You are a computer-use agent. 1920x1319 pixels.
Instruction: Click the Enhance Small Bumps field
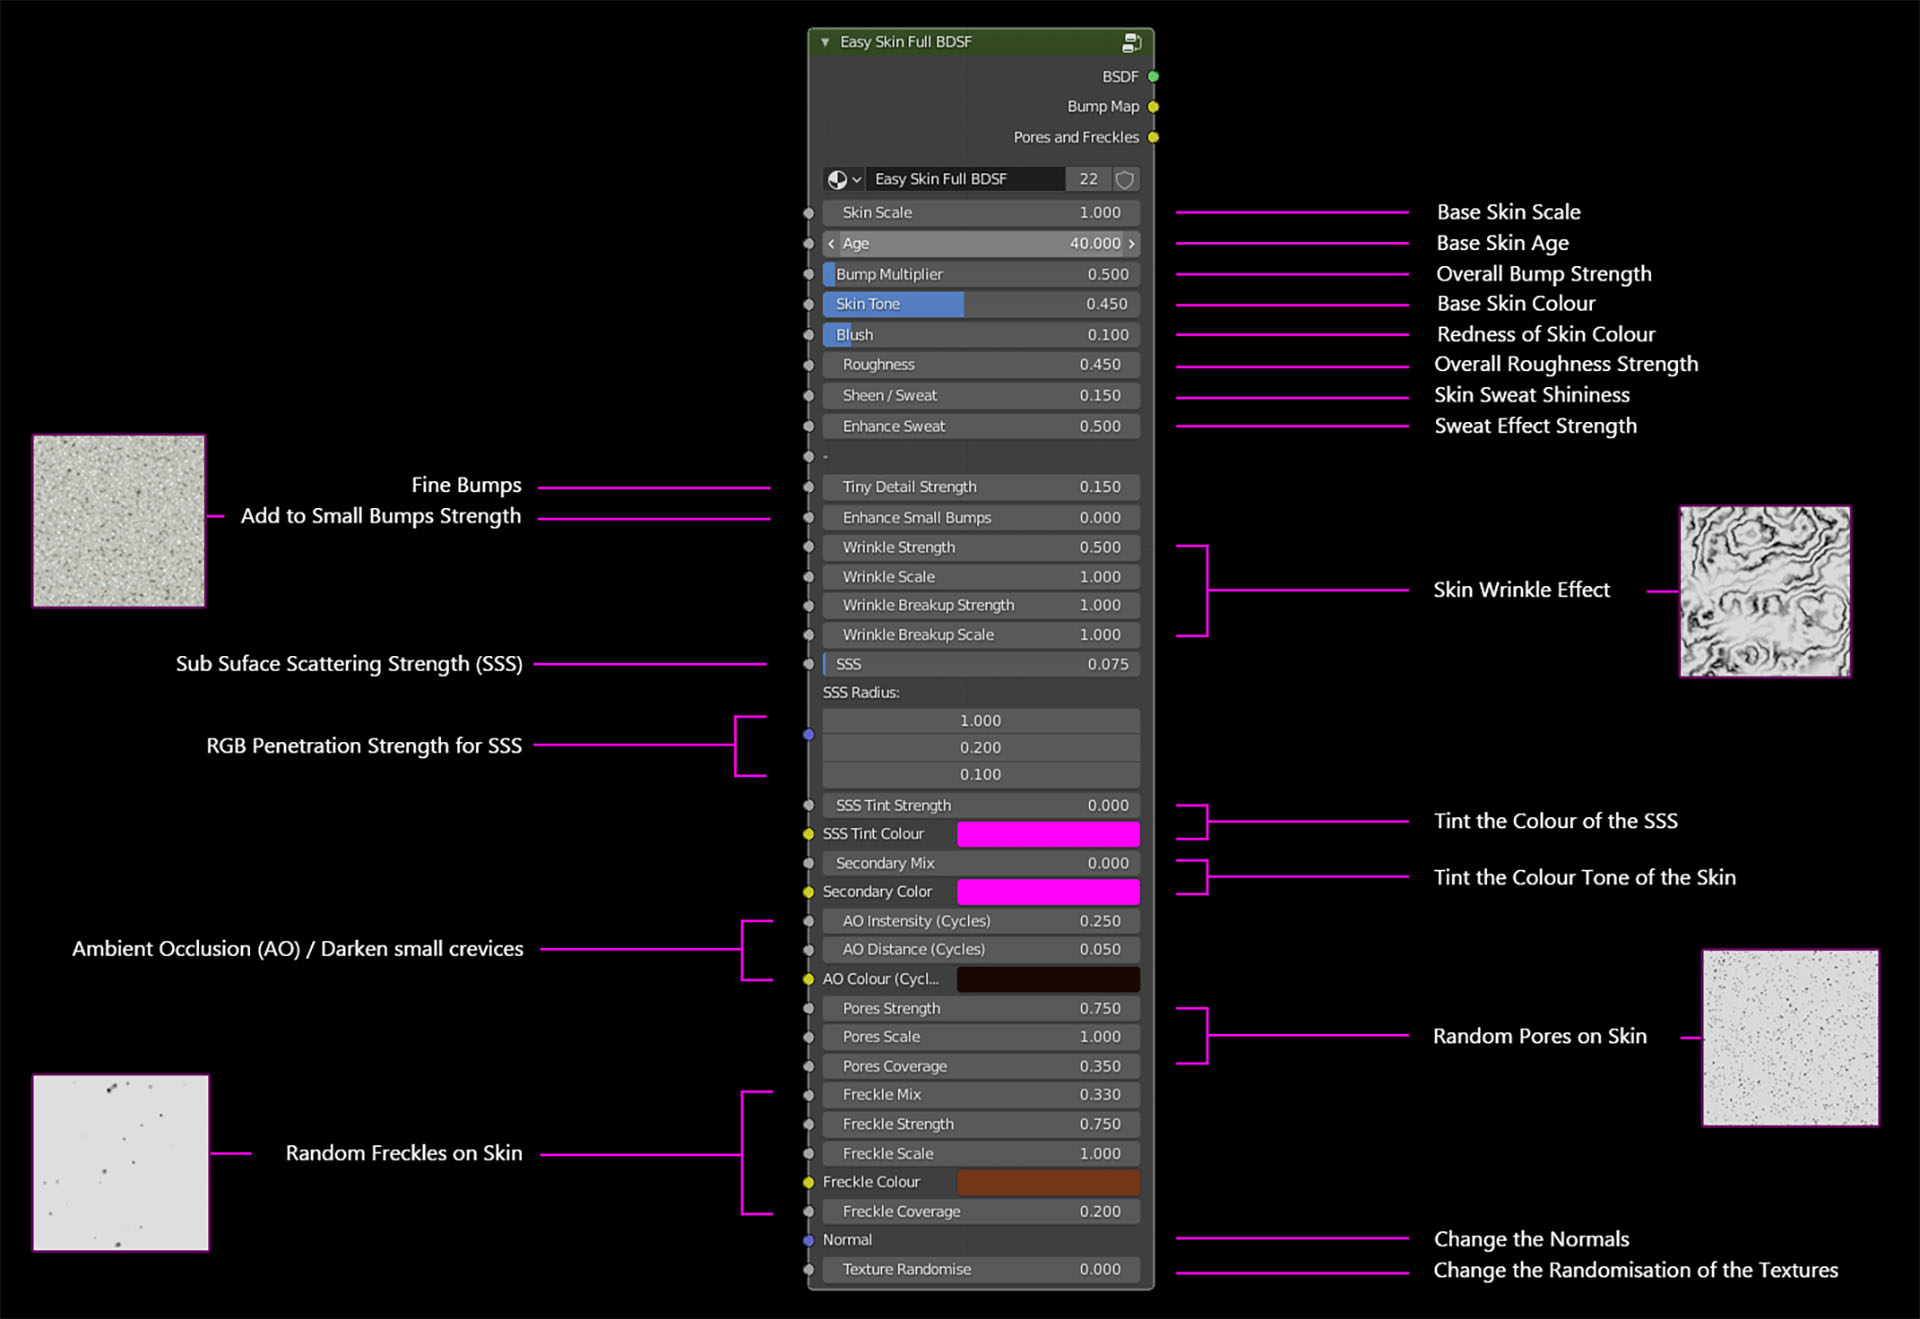(x=981, y=518)
